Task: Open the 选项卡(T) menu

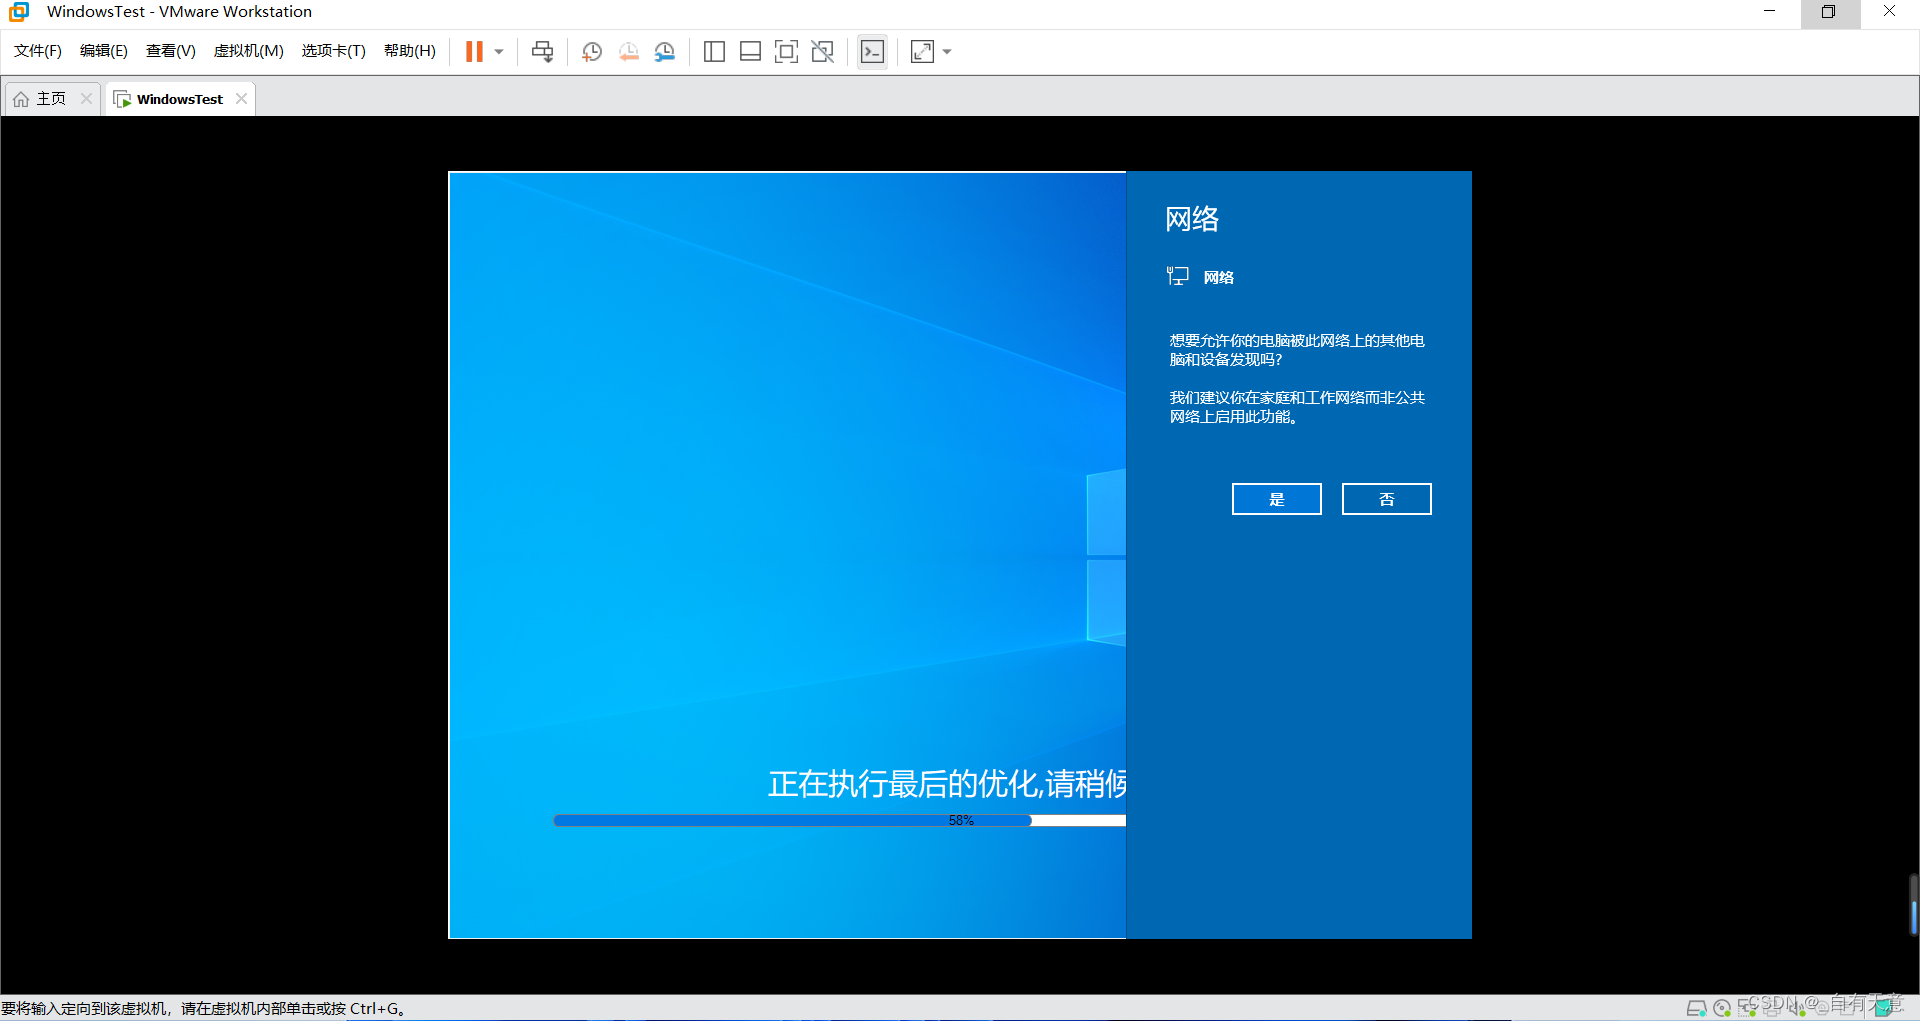Action: [334, 51]
